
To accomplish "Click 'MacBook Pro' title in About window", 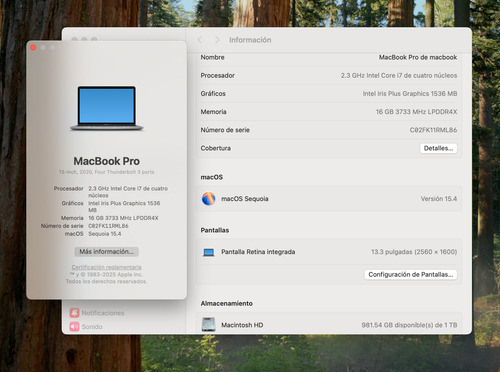I will (x=107, y=161).
